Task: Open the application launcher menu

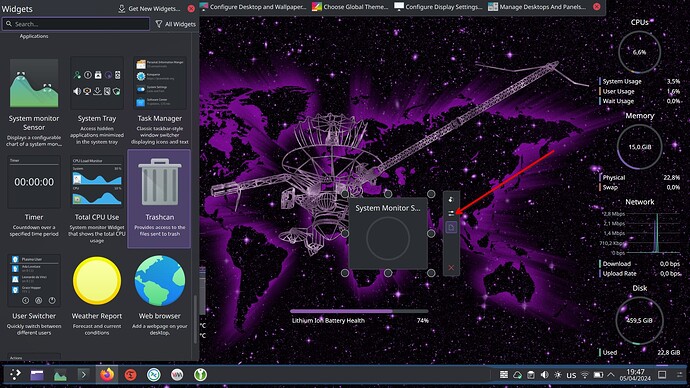Action: click(x=15, y=375)
